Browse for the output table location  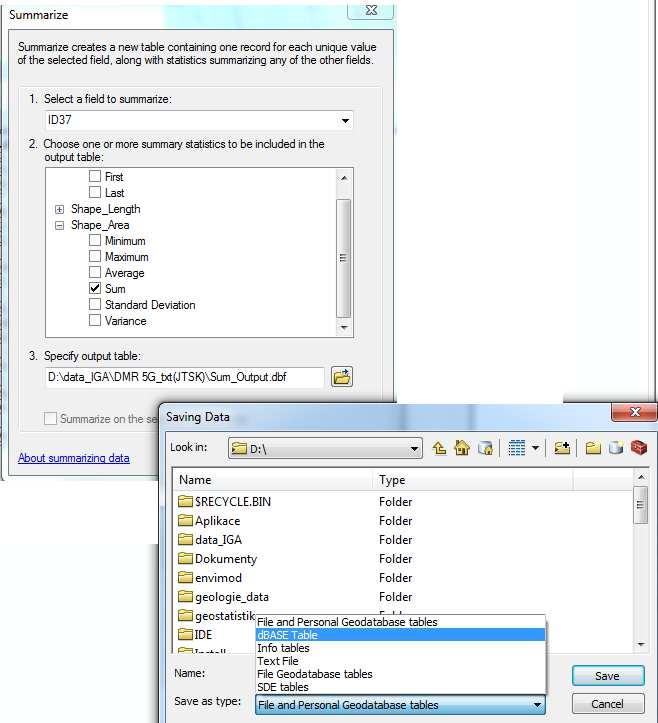342,377
